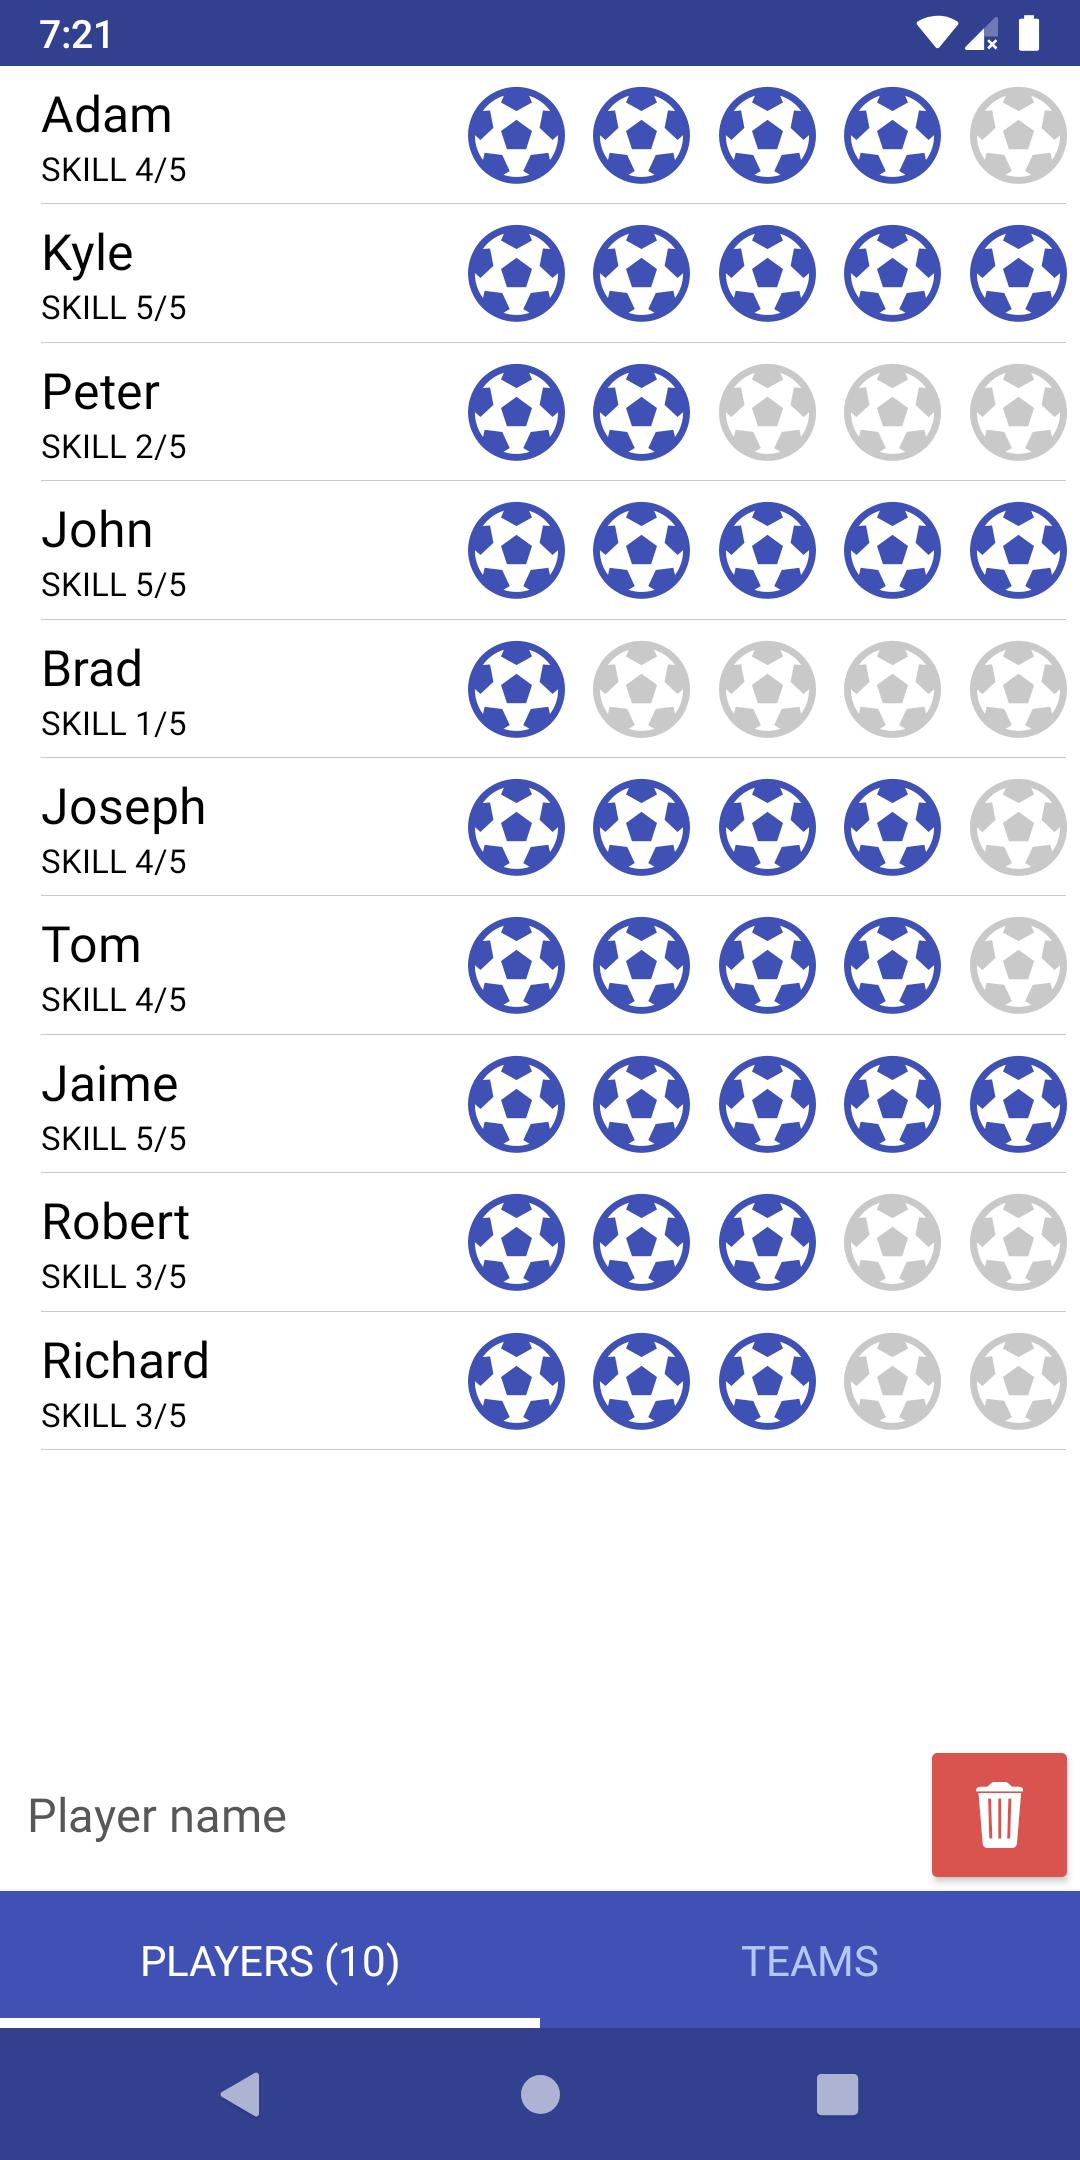Set Jaime's skill to second soccer ball
This screenshot has width=1080, height=2160.
coord(641,1104)
